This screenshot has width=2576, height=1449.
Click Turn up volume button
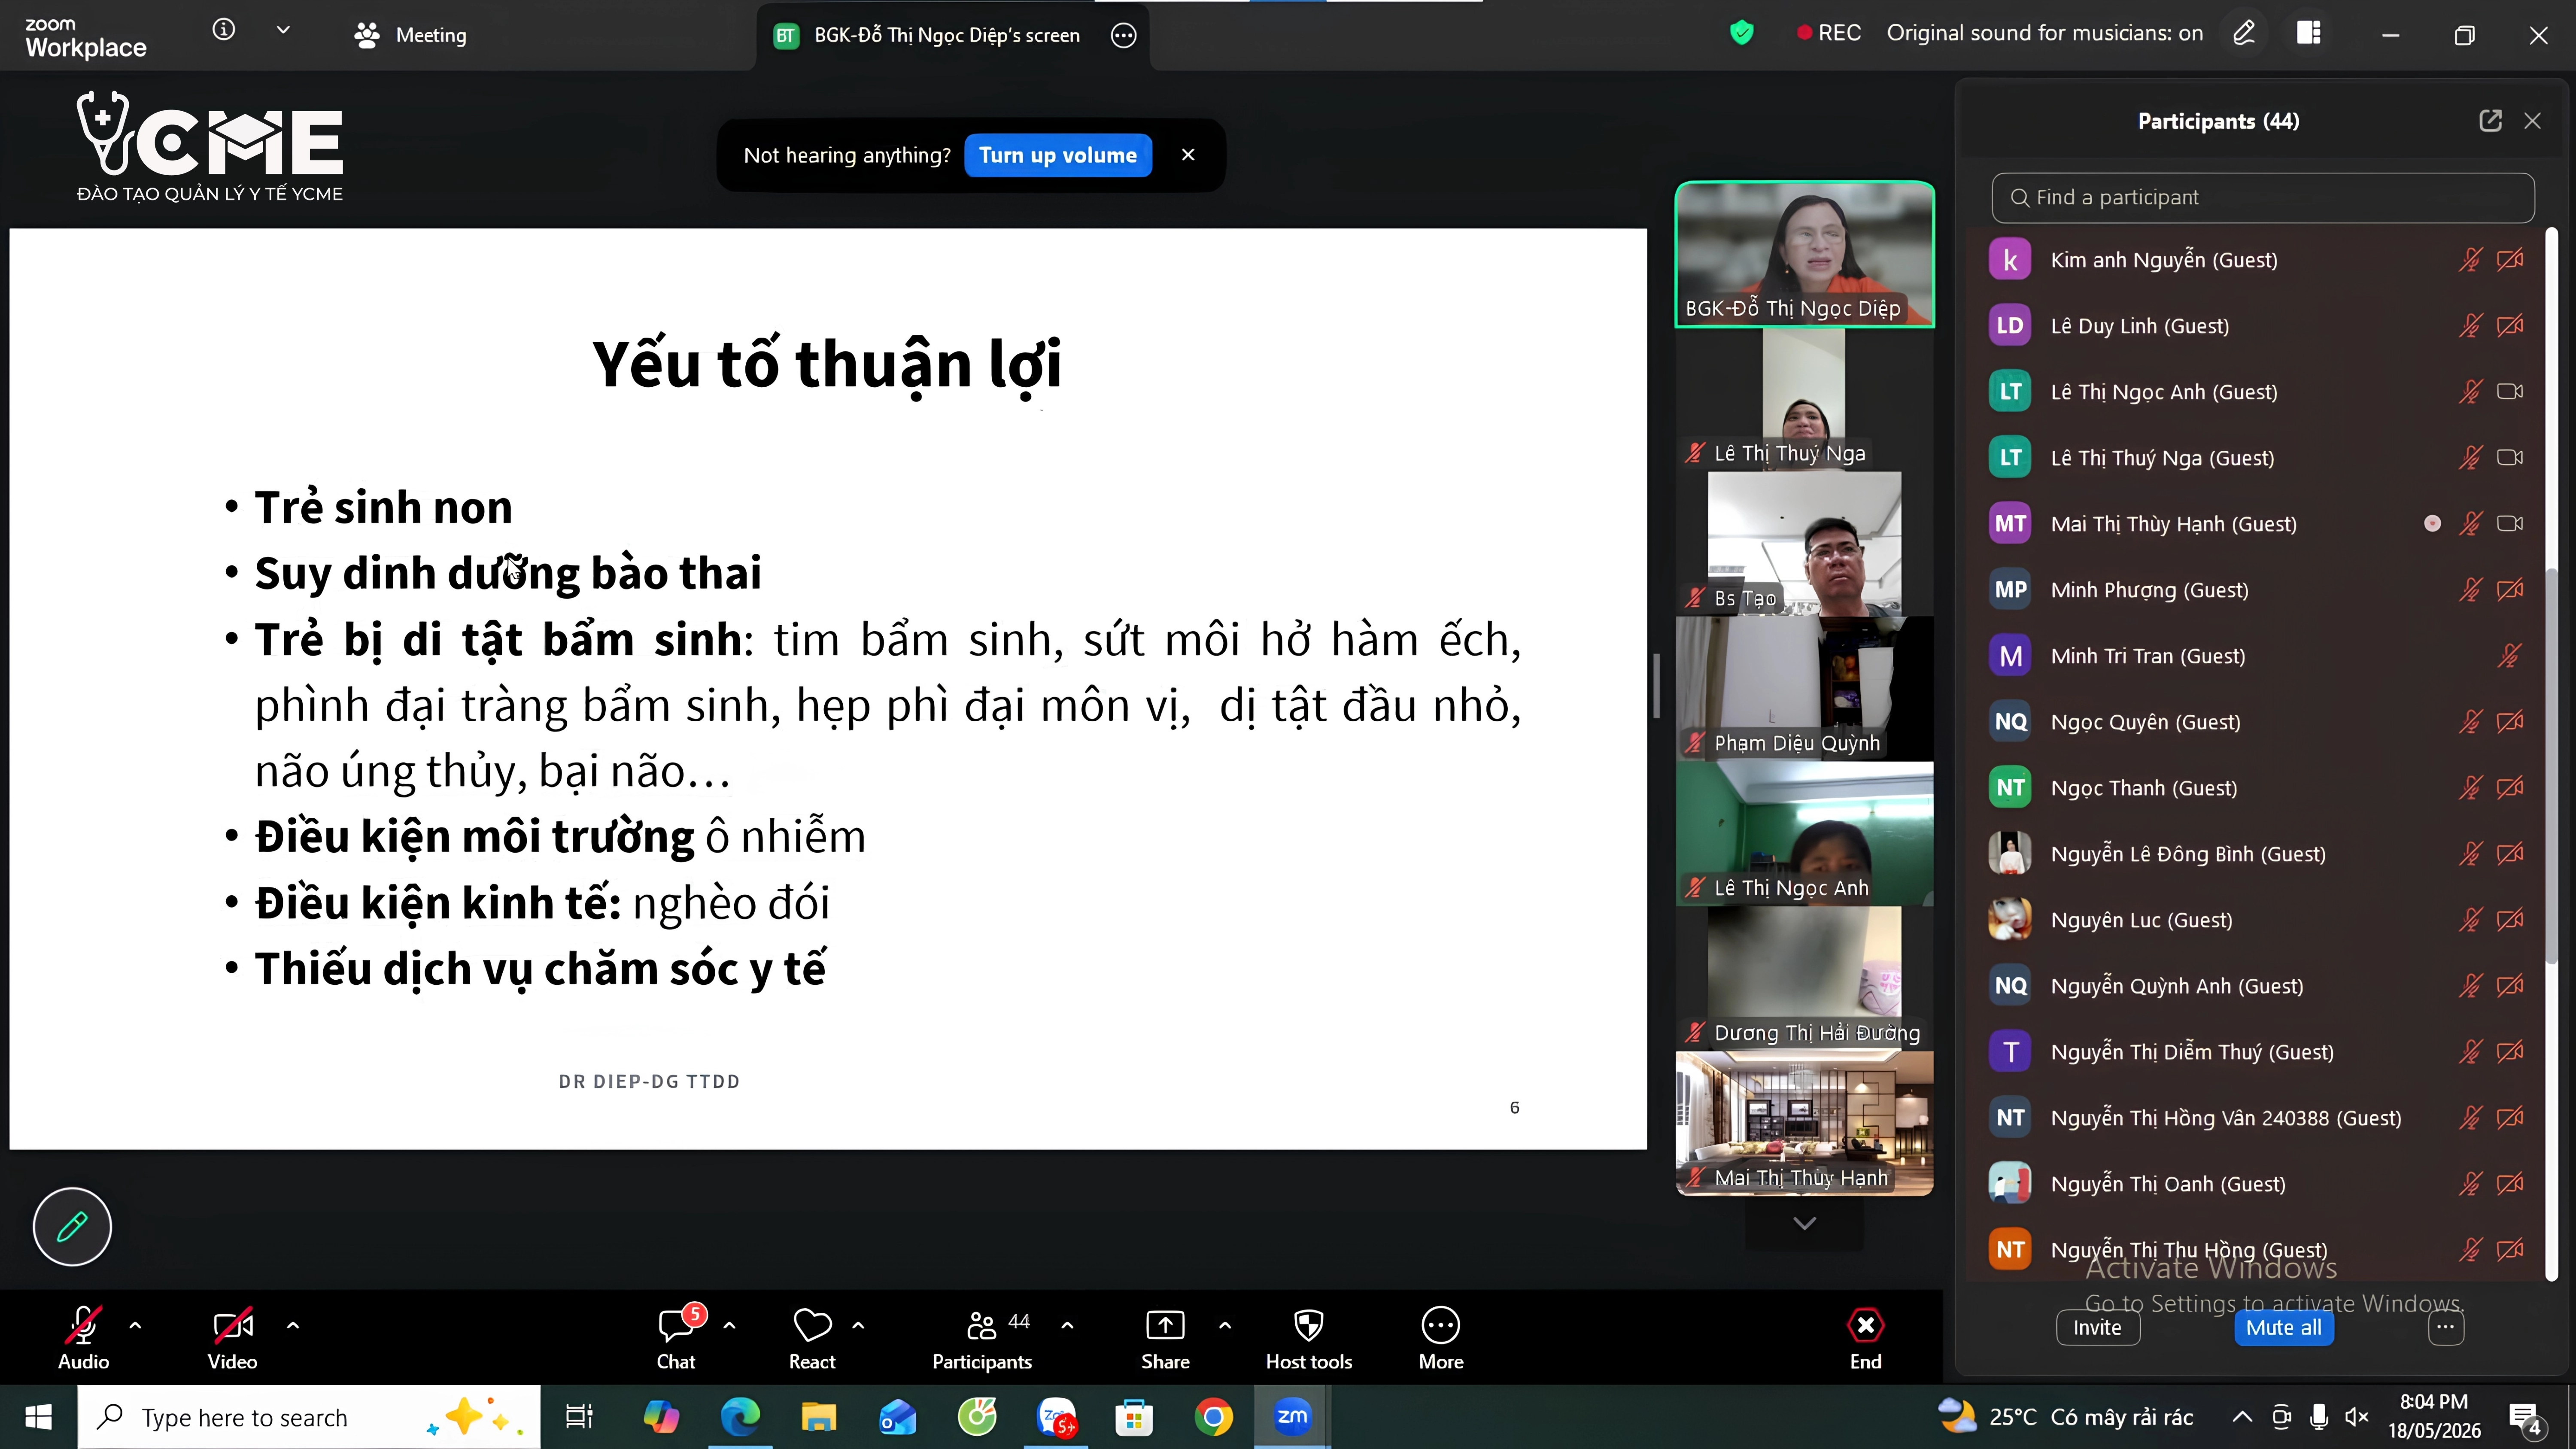(x=1058, y=155)
